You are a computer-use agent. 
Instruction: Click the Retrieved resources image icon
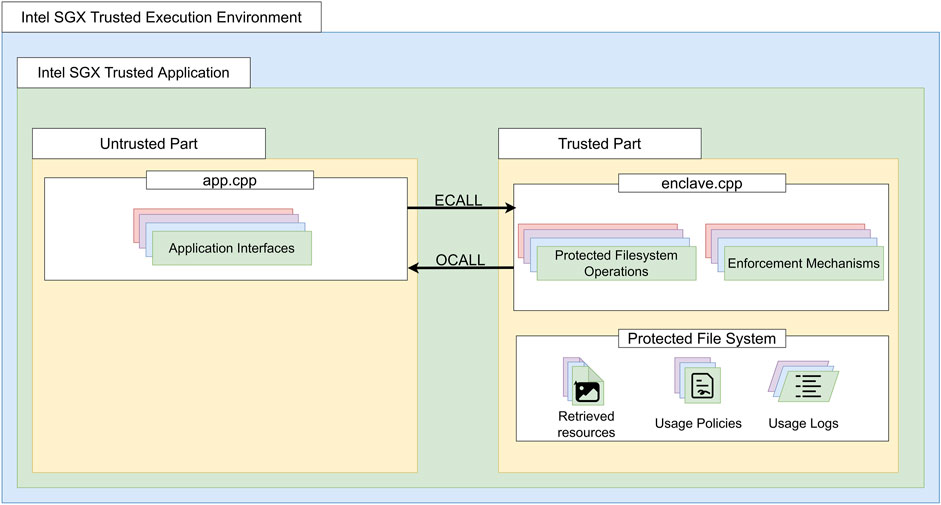click(587, 392)
